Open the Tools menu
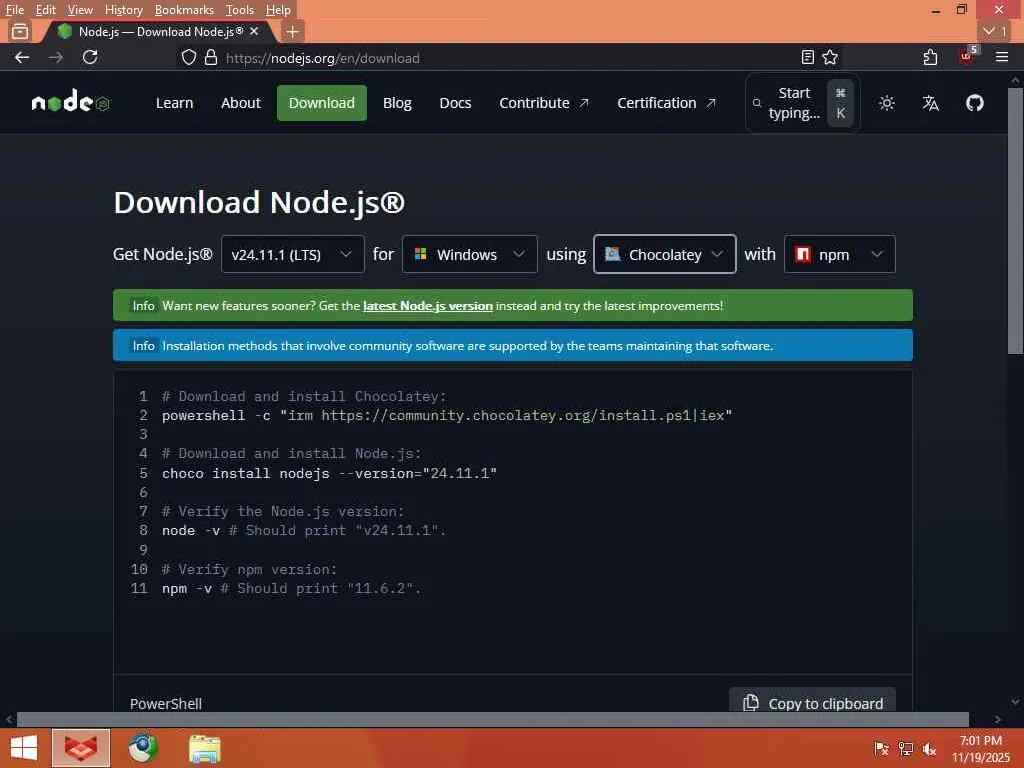Image resolution: width=1024 pixels, height=768 pixels. click(240, 10)
